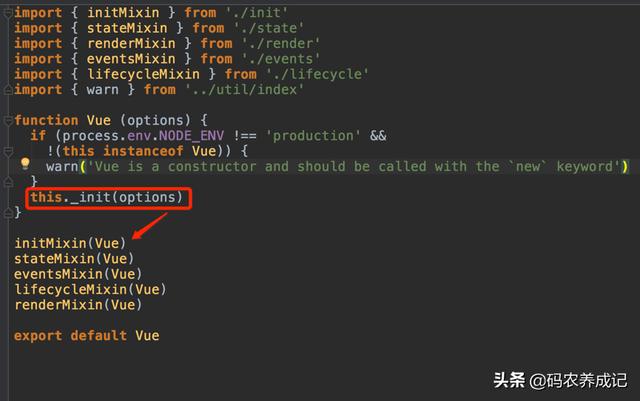
Task: Click the yellow lightbulb quick-fix icon
Action: tap(25, 164)
